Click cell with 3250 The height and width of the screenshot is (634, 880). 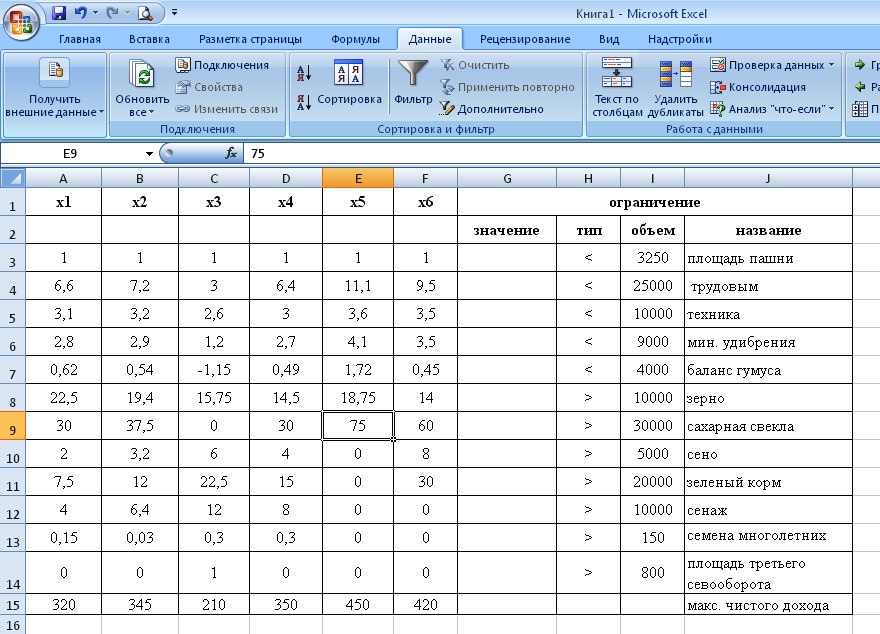click(x=652, y=258)
